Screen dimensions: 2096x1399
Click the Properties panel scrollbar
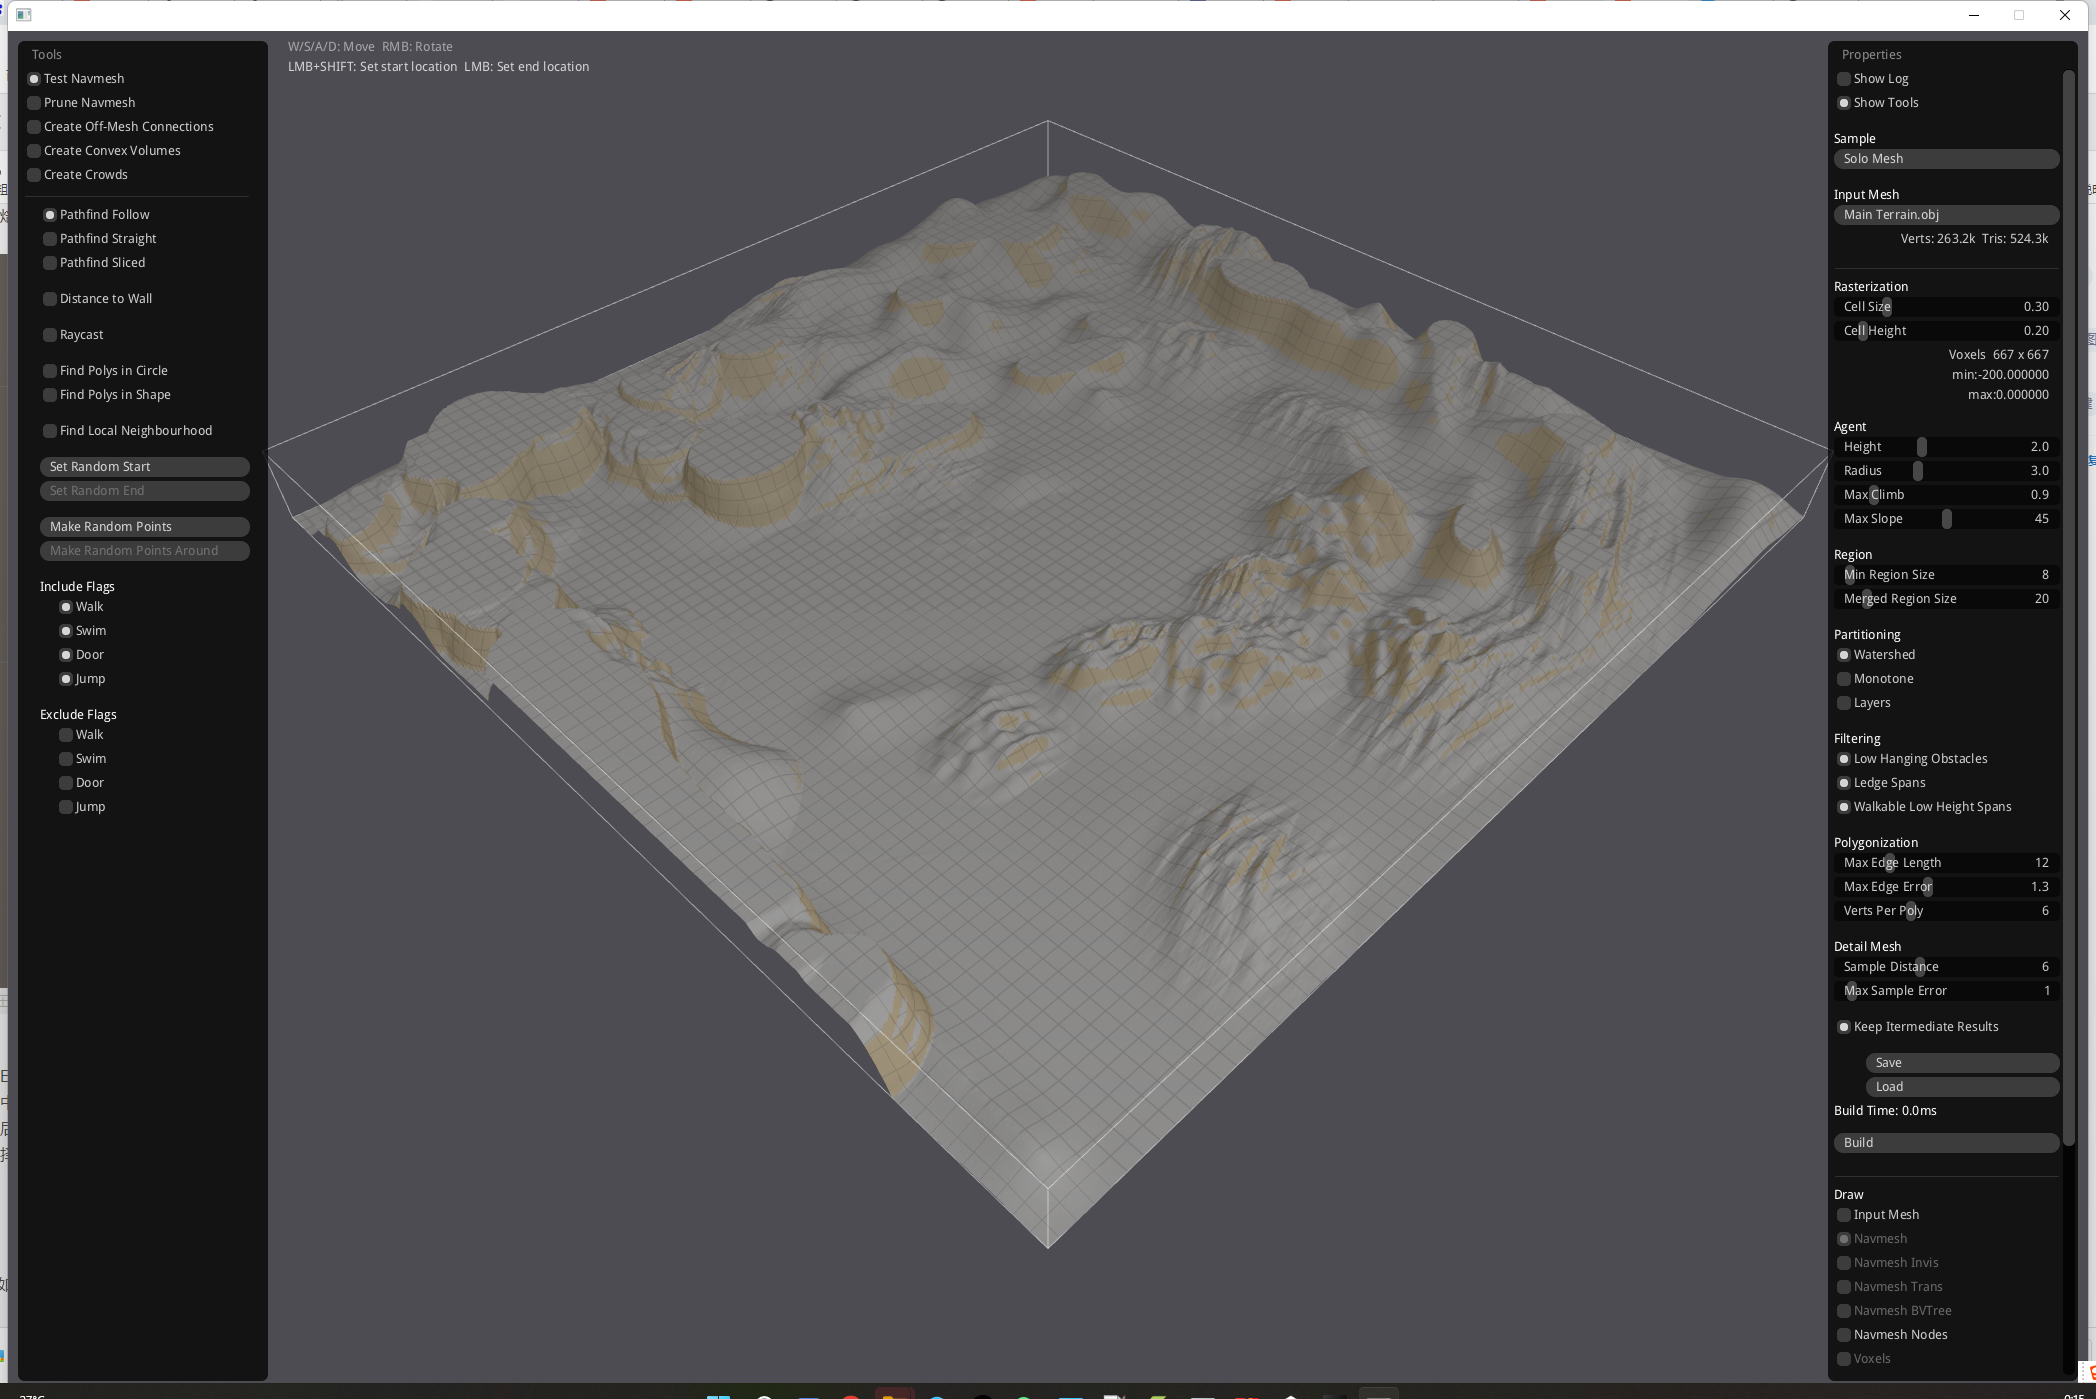[x=2068, y=607]
